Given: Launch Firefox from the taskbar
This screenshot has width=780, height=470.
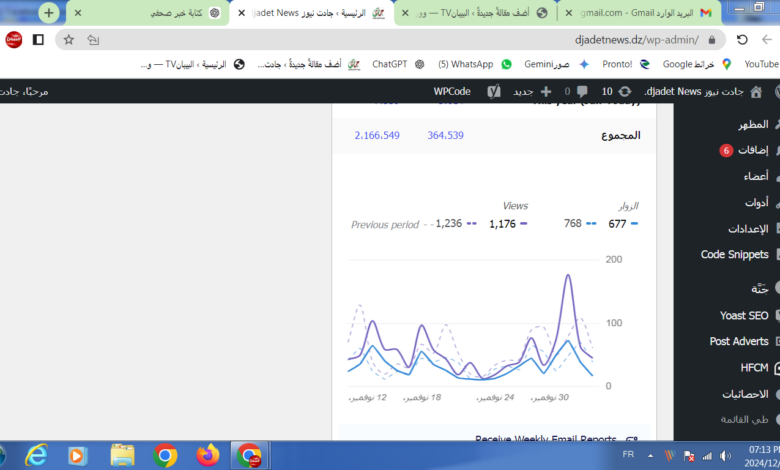Looking at the screenshot, I should pyautogui.click(x=208, y=456).
